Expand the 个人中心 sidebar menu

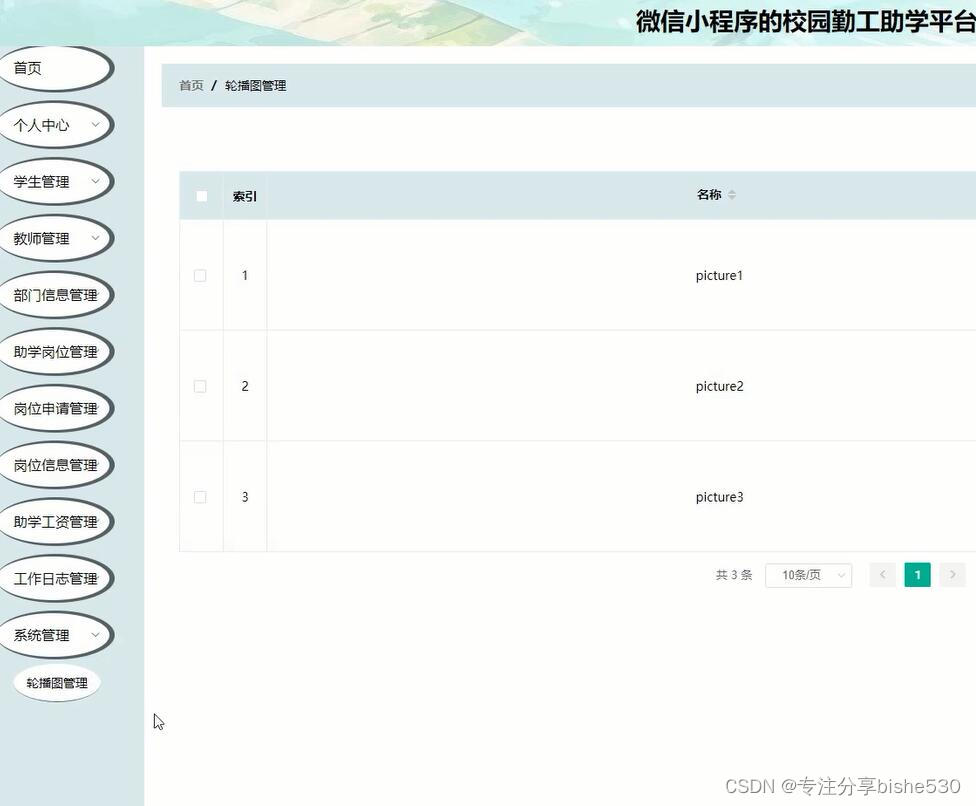pos(57,124)
